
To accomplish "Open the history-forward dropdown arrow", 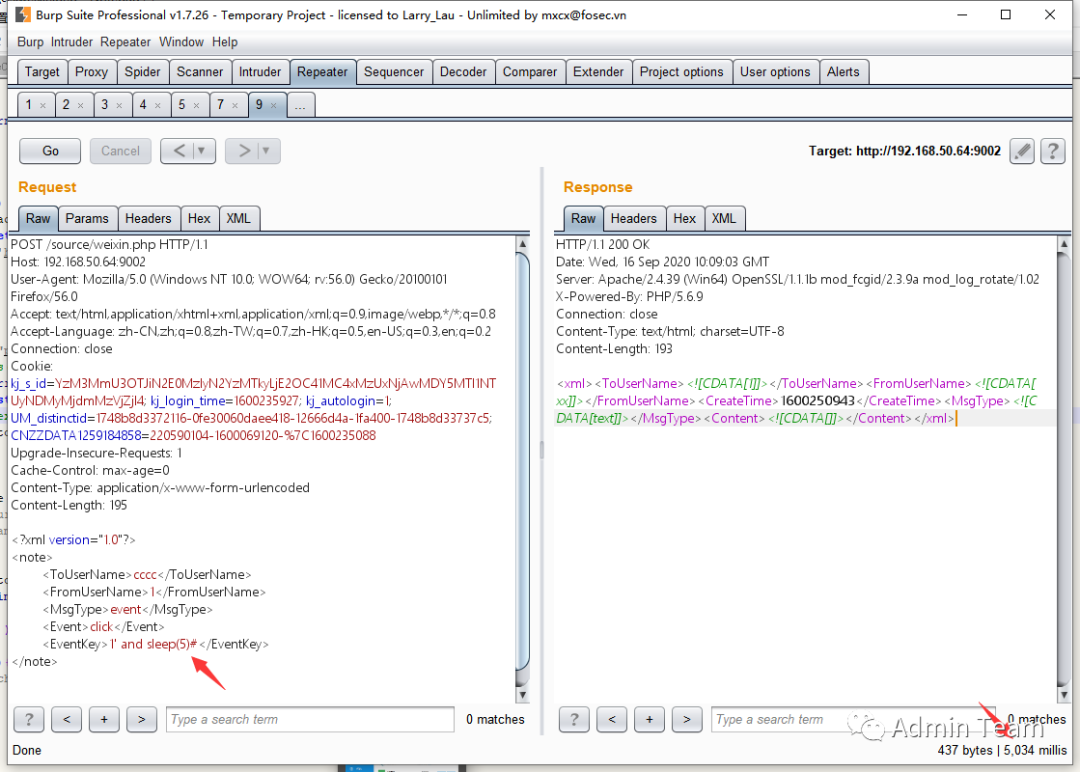I will coord(267,151).
